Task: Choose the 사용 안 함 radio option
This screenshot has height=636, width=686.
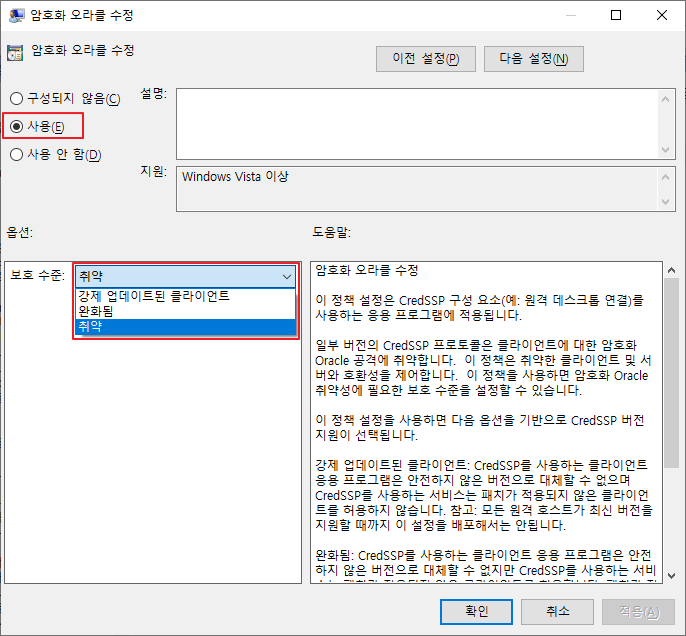Action: [x=16, y=154]
